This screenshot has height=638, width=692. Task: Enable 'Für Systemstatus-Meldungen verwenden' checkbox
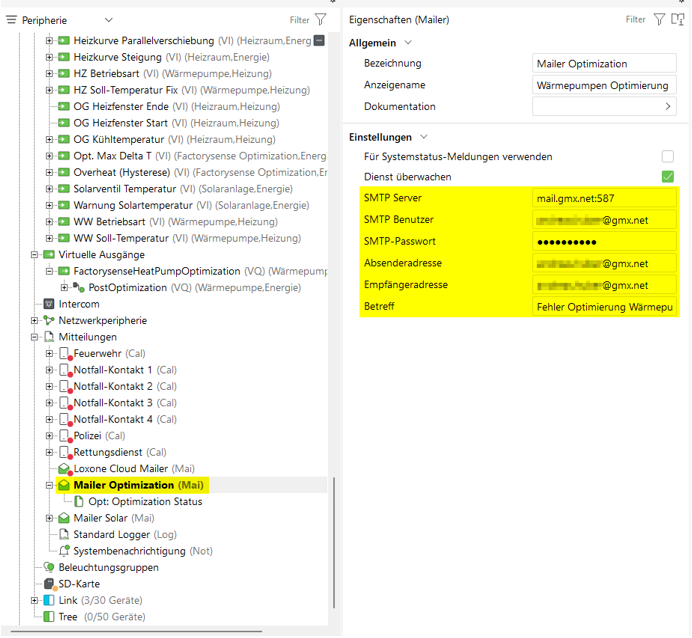point(667,157)
